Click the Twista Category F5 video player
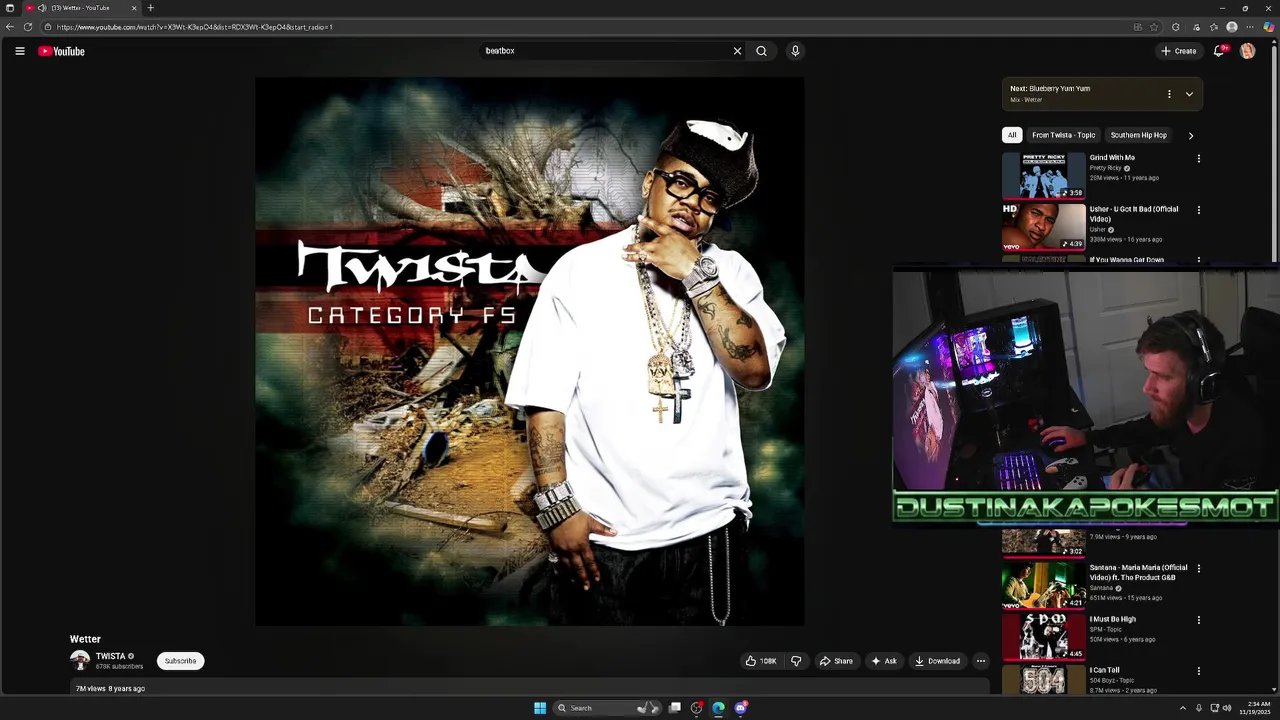 pos(529,352)
